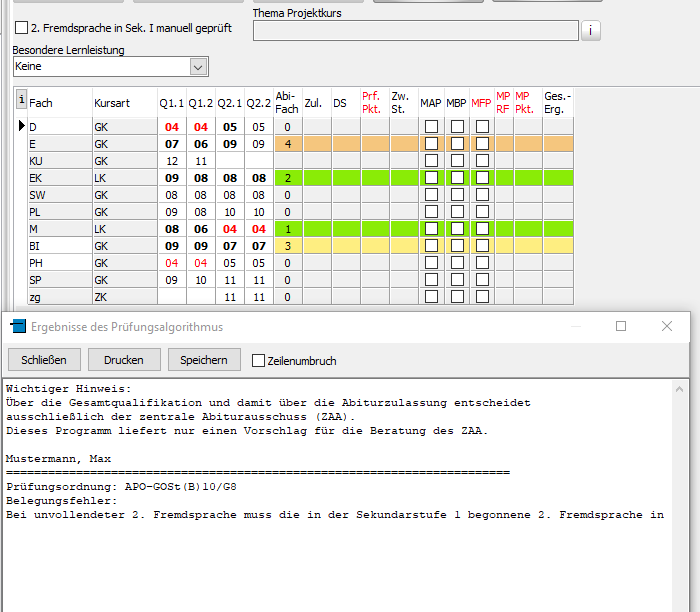700x612 pixels.
Task: Click the Kursart column header
Action: (x=125, y=103)
